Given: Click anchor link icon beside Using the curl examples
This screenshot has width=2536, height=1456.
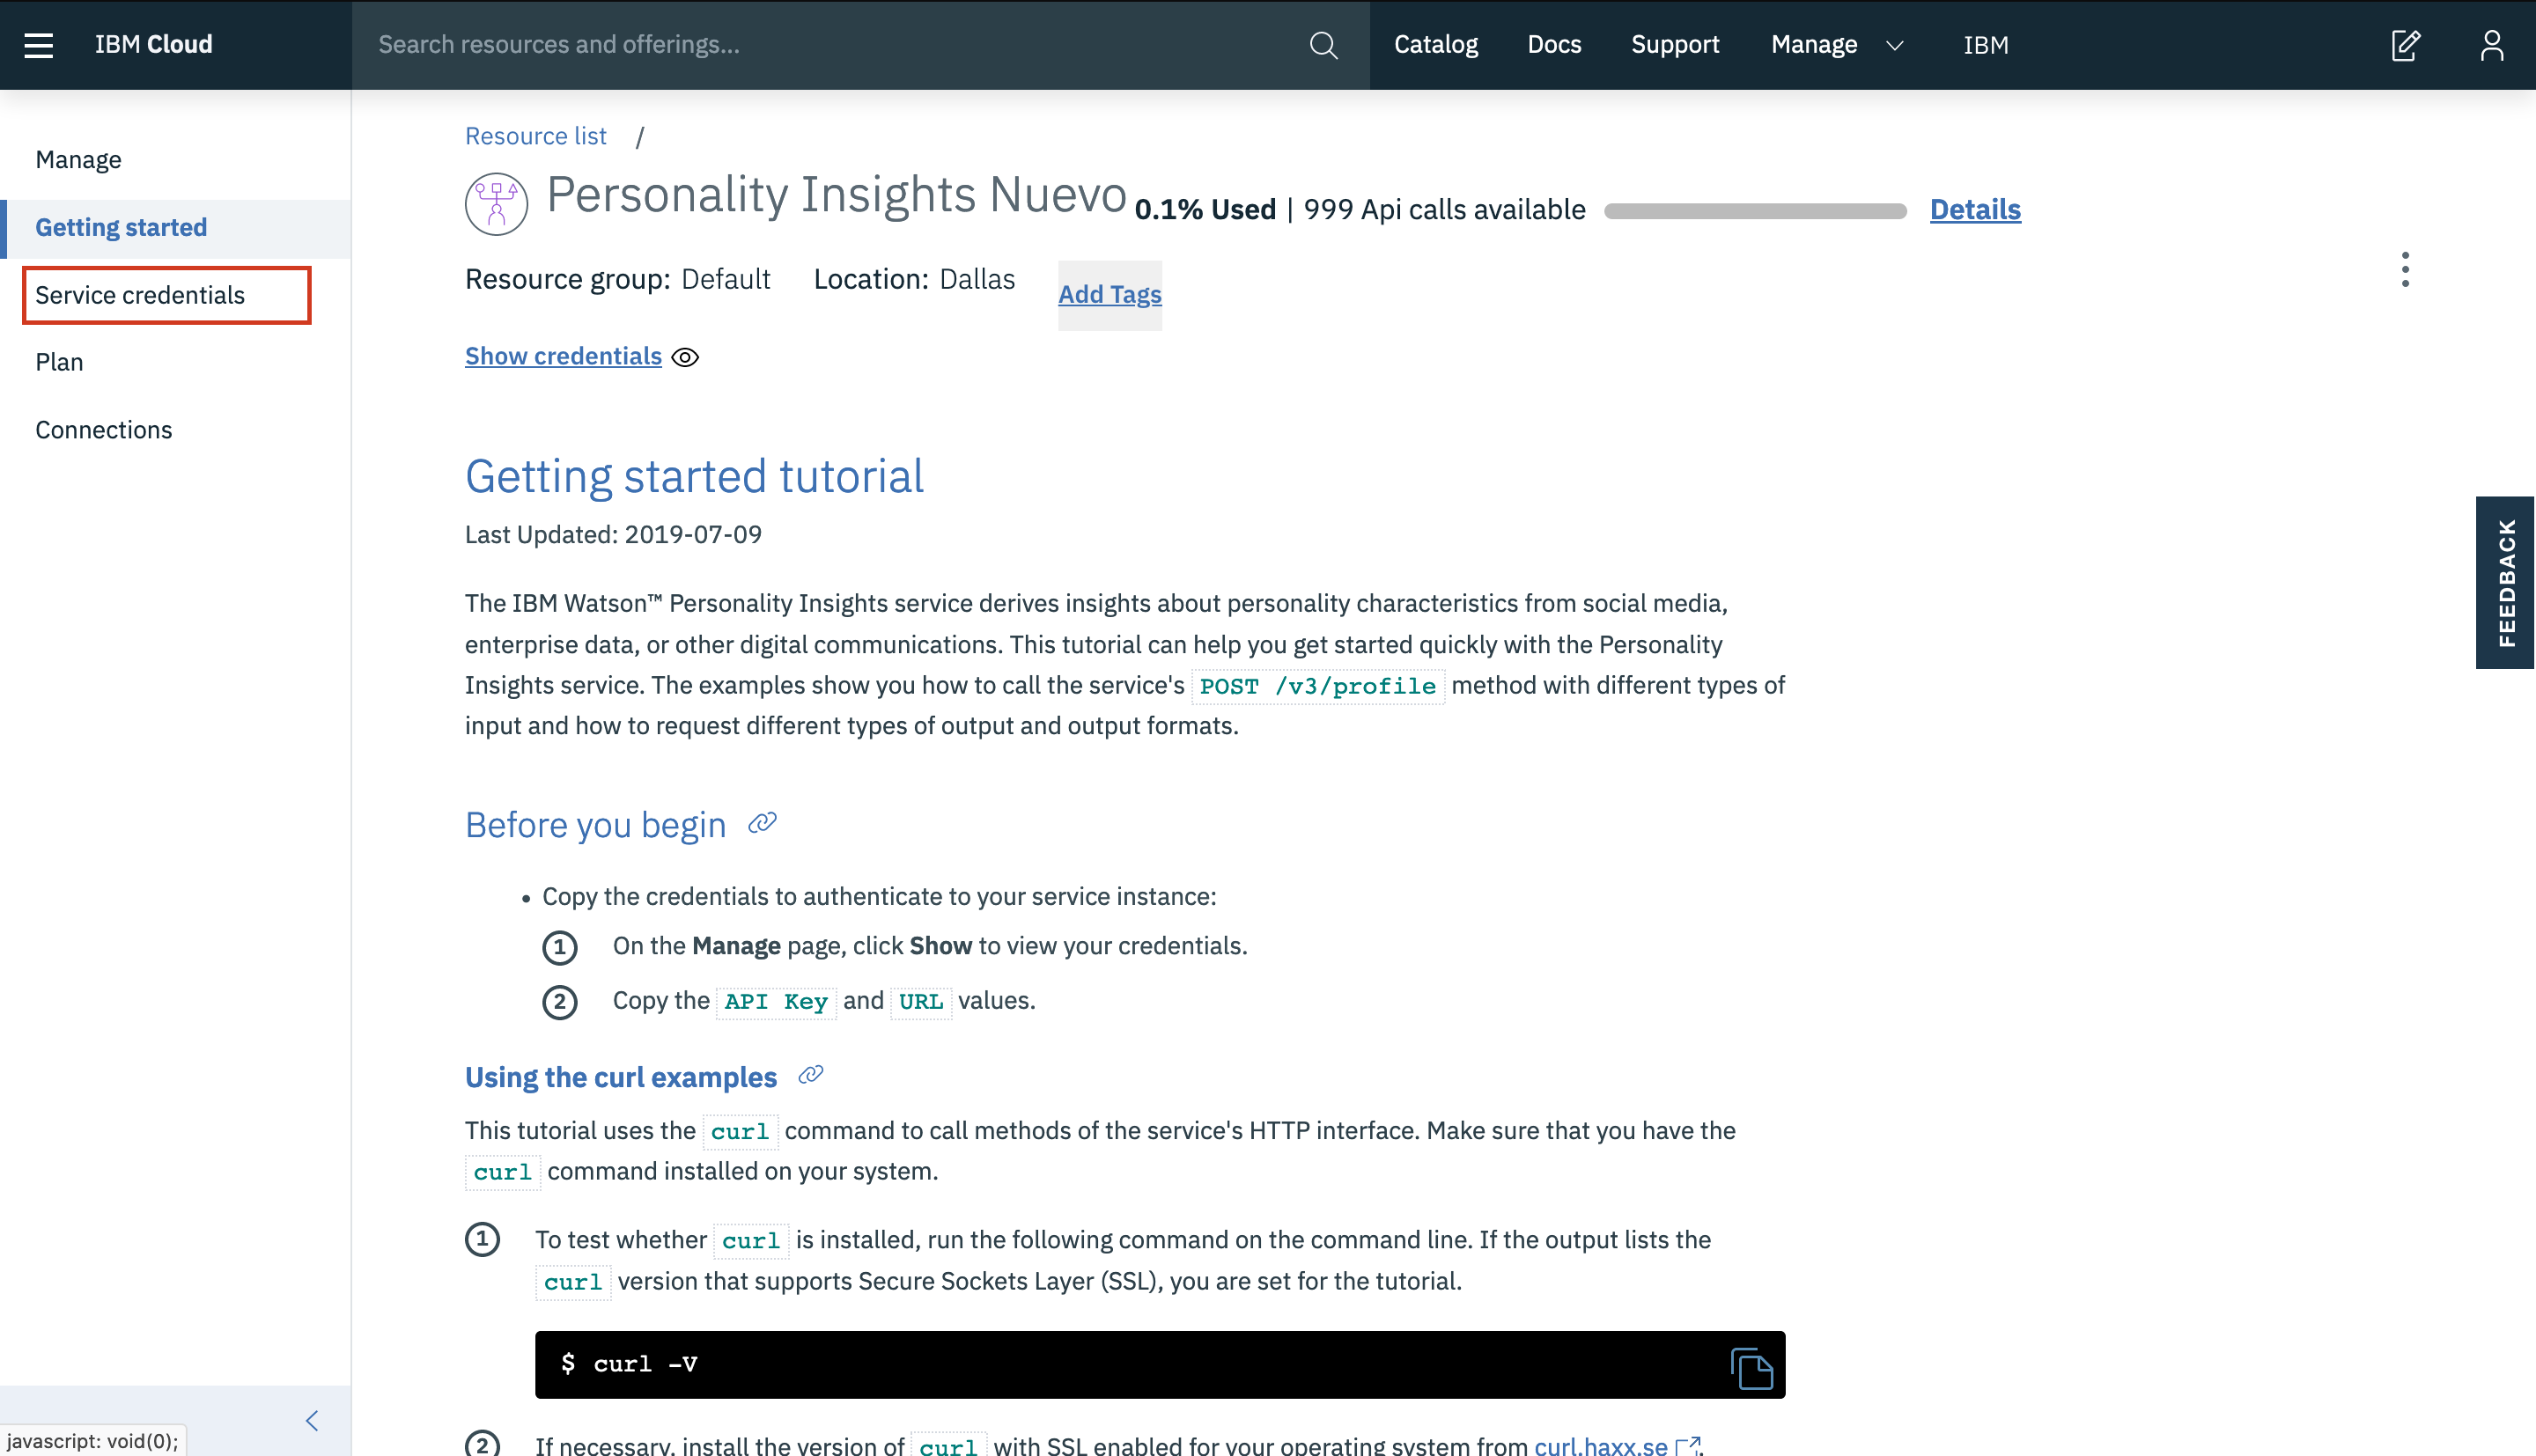Looking at the screenshot, I should 810,1075.
